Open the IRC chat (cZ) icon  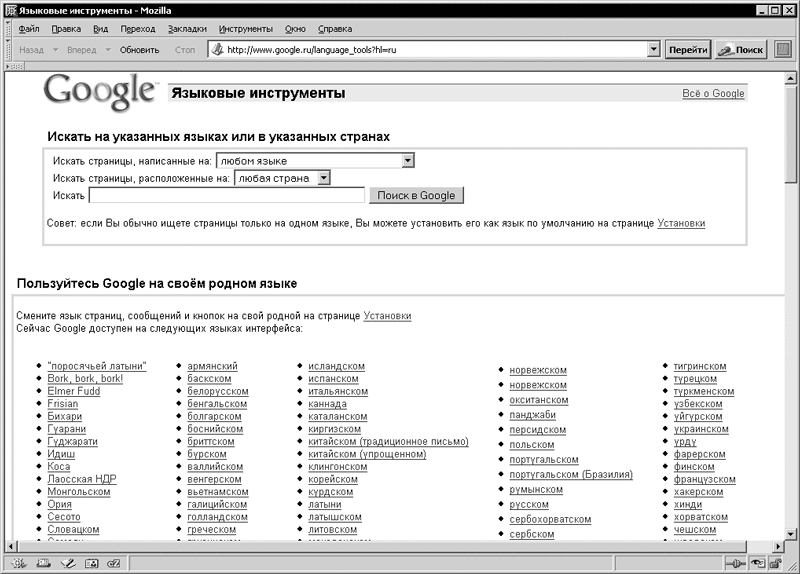[114, 563]
